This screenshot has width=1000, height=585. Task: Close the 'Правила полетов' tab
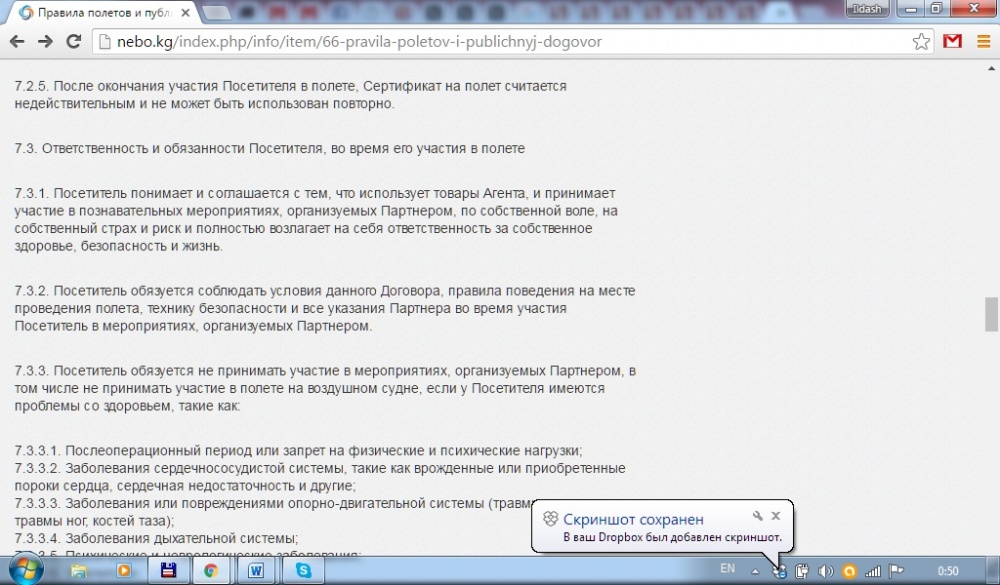click(186, 13)
